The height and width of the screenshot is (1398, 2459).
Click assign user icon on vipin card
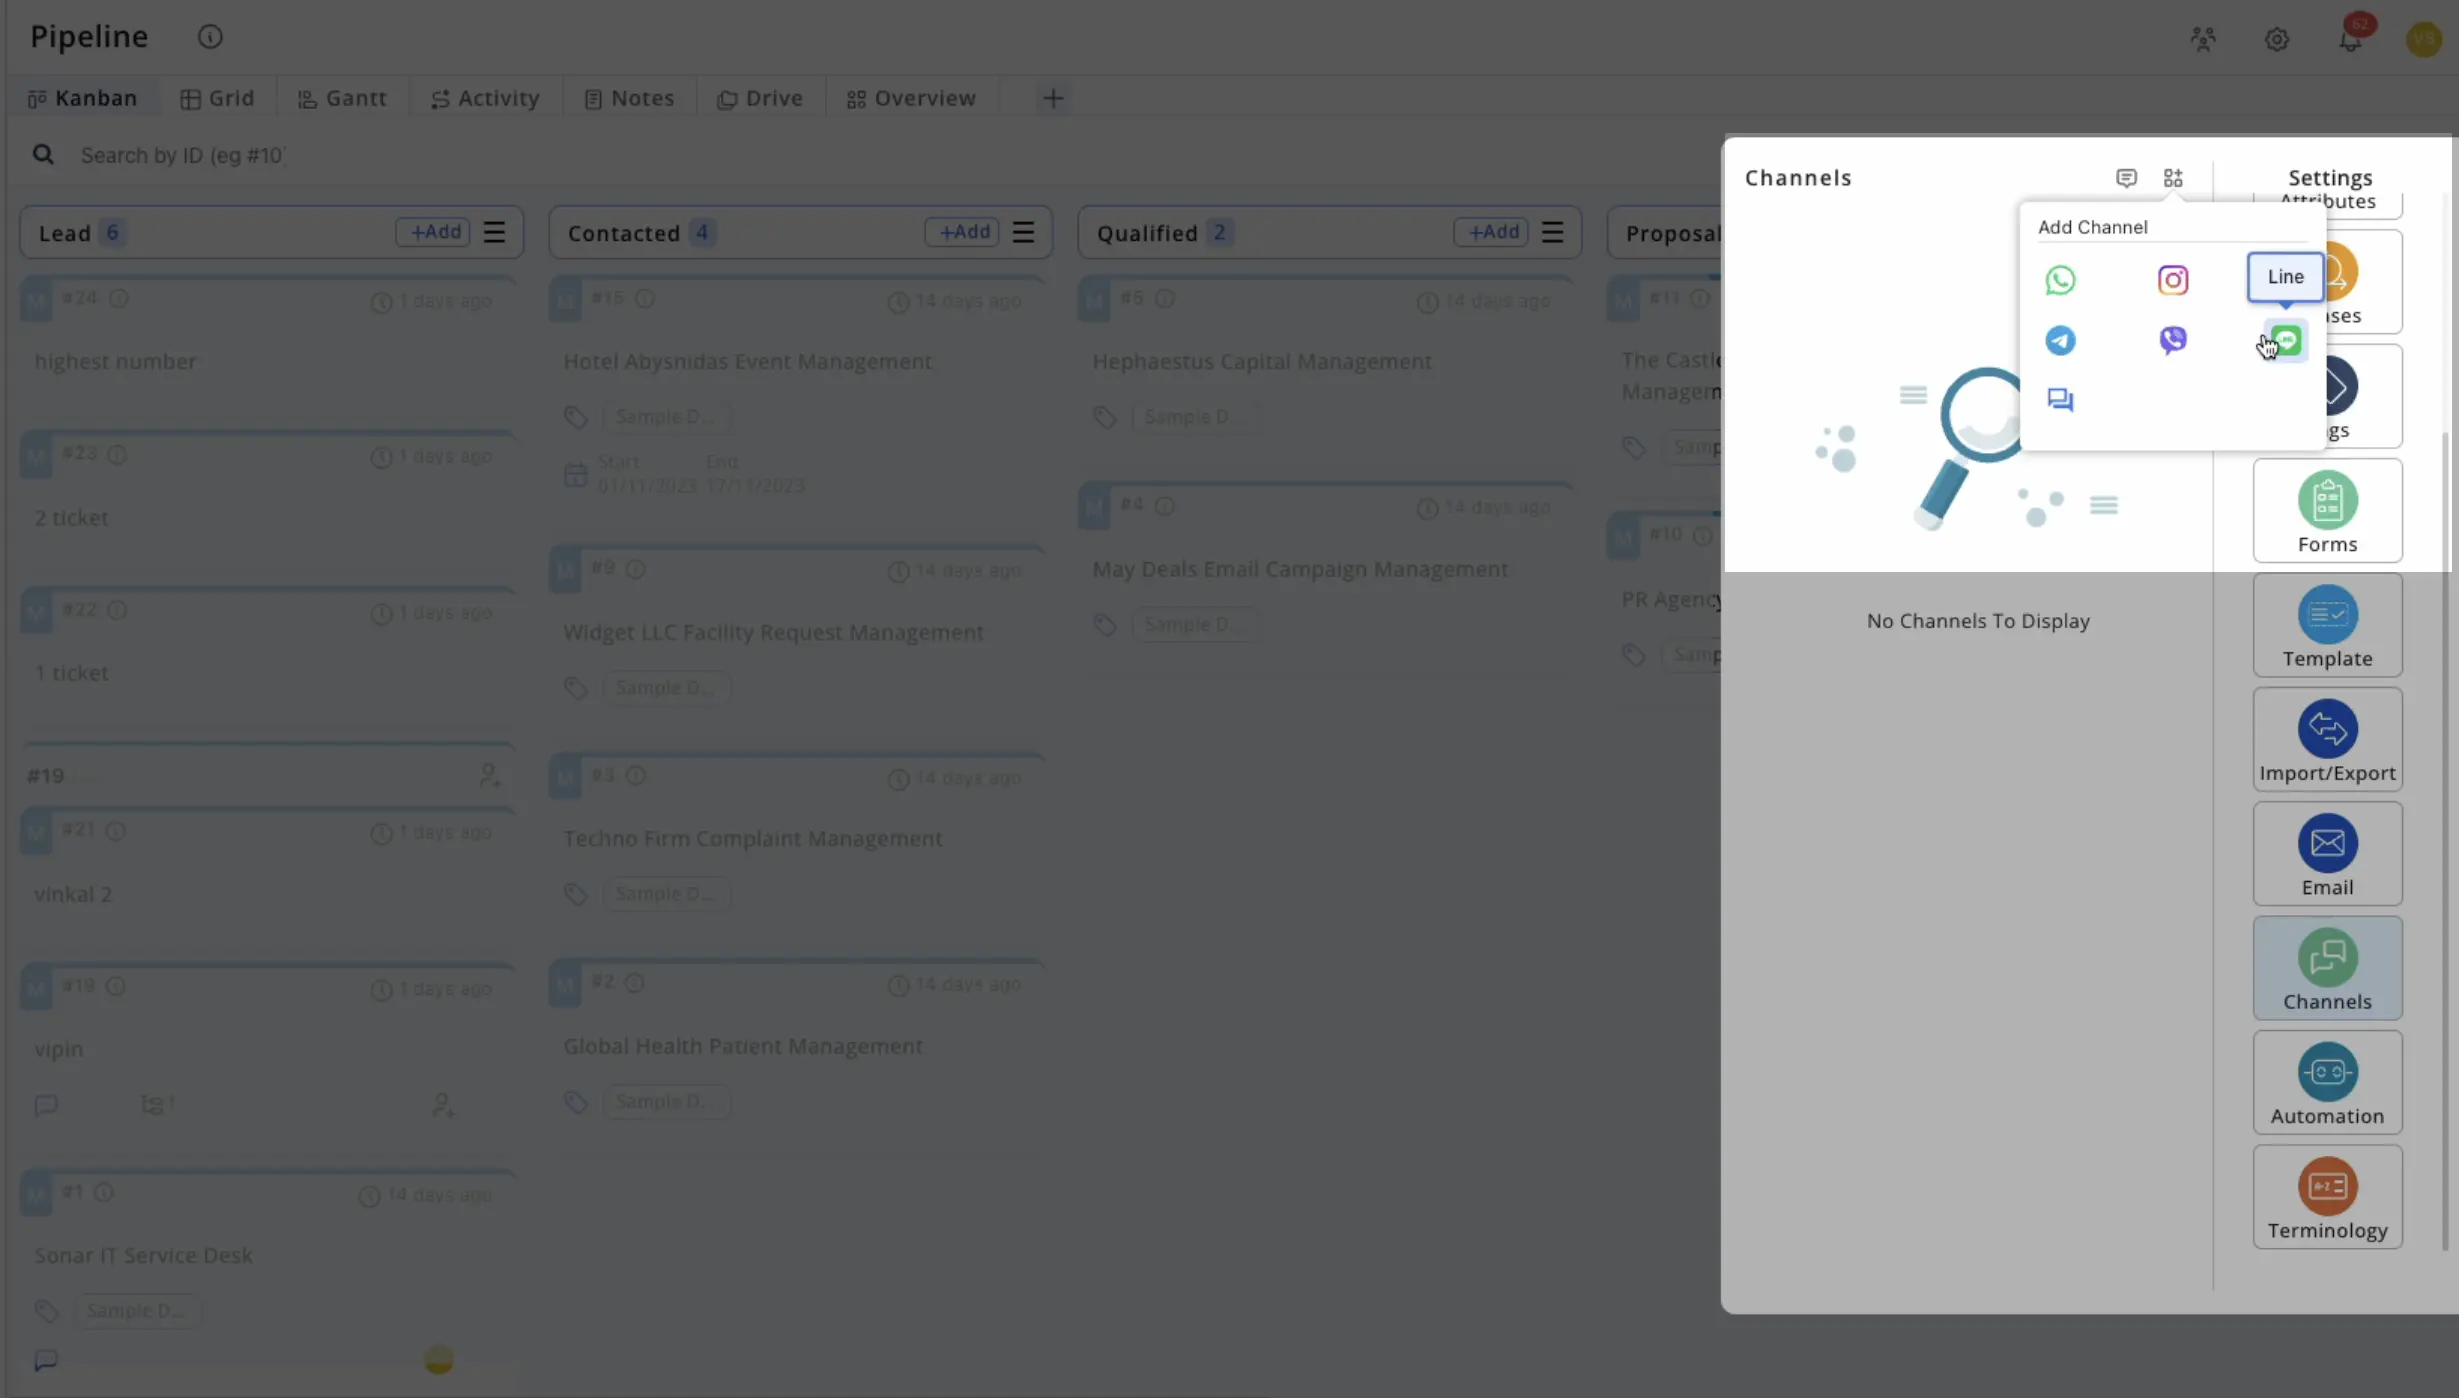point(443,1105)
